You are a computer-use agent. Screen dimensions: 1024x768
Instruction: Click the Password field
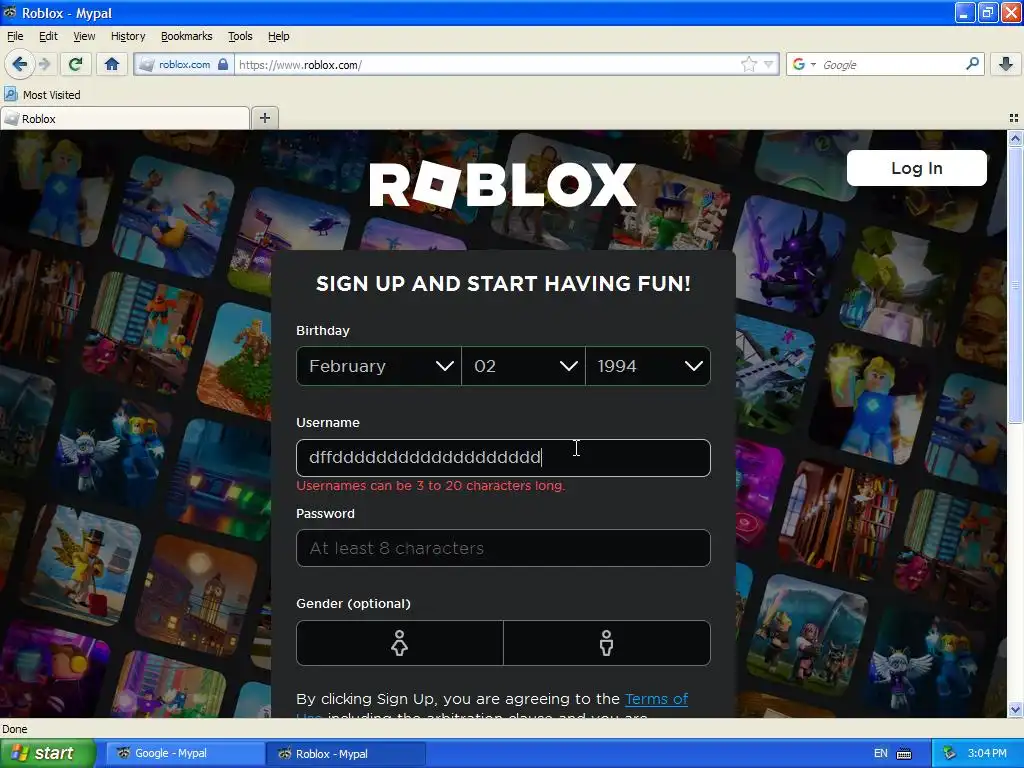point(503,548)
